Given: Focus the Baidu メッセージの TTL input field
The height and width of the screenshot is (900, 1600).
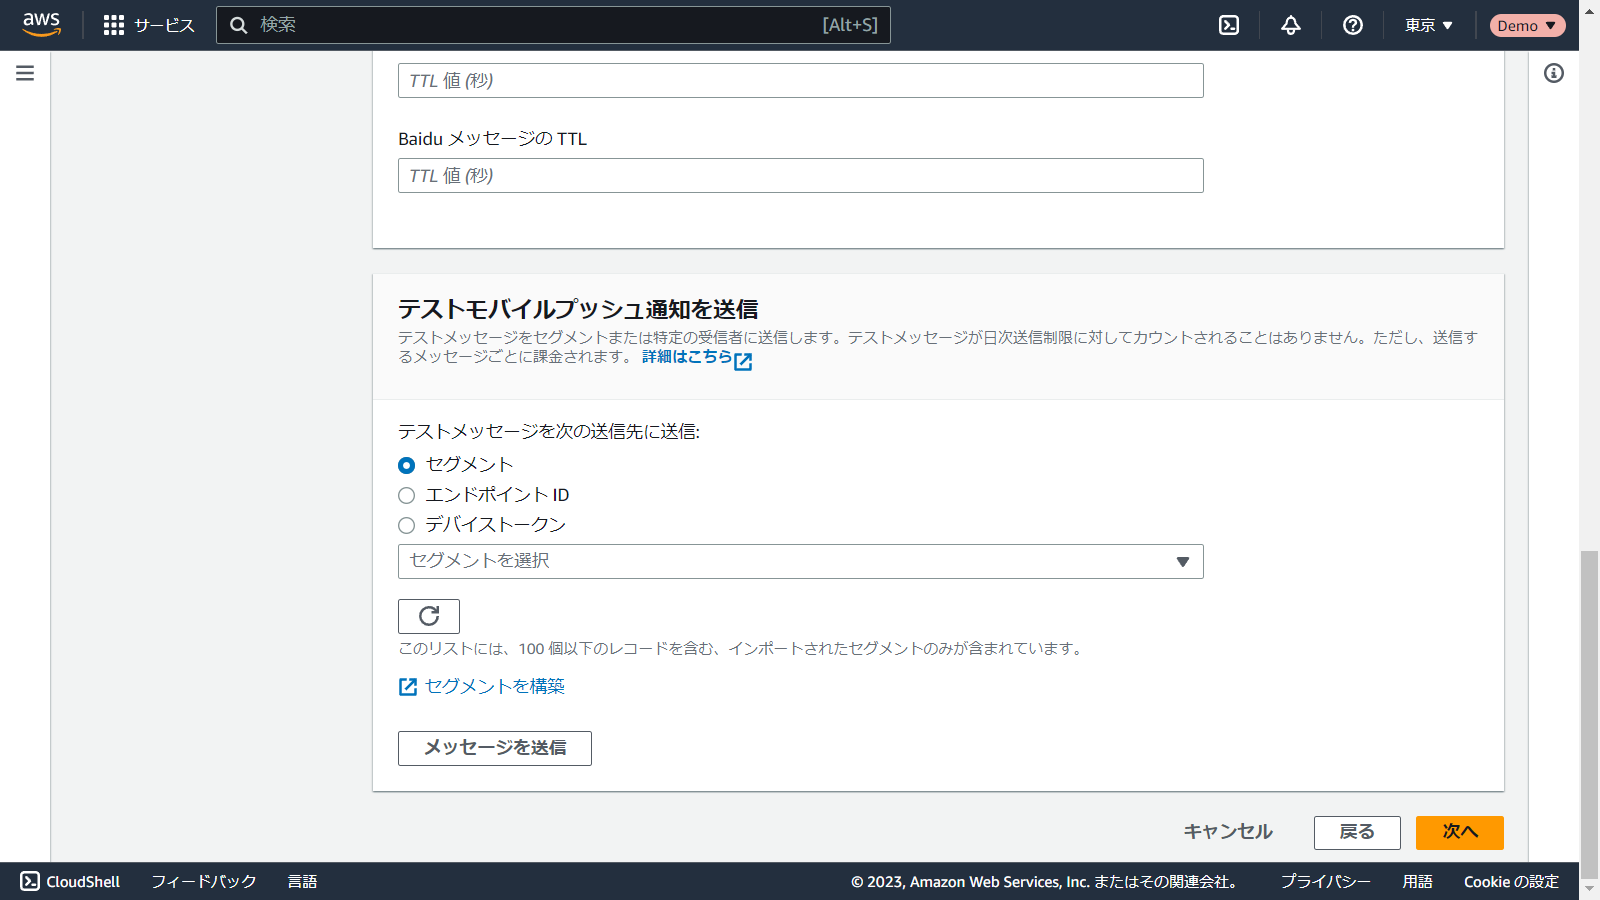Looking at the screenshot, I should tap(800, 176).
